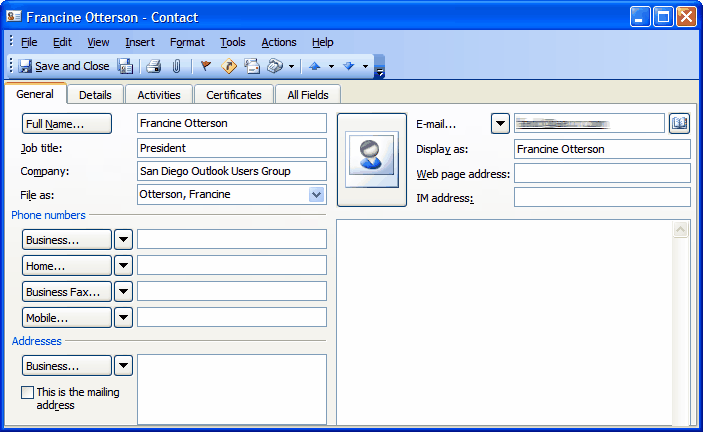Screen dimensions: 703x432
Task: Click the New Message to Contact icon
Action: 252,66
